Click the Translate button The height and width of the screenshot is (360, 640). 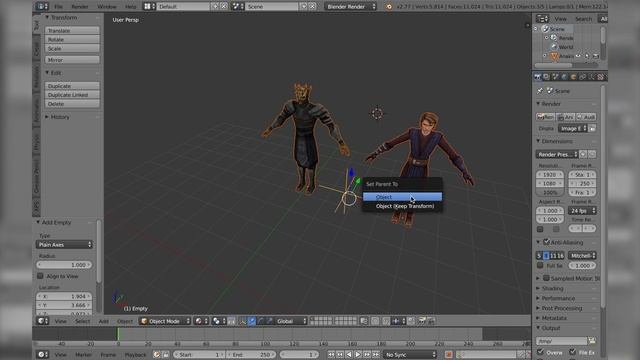coord(72,30)
